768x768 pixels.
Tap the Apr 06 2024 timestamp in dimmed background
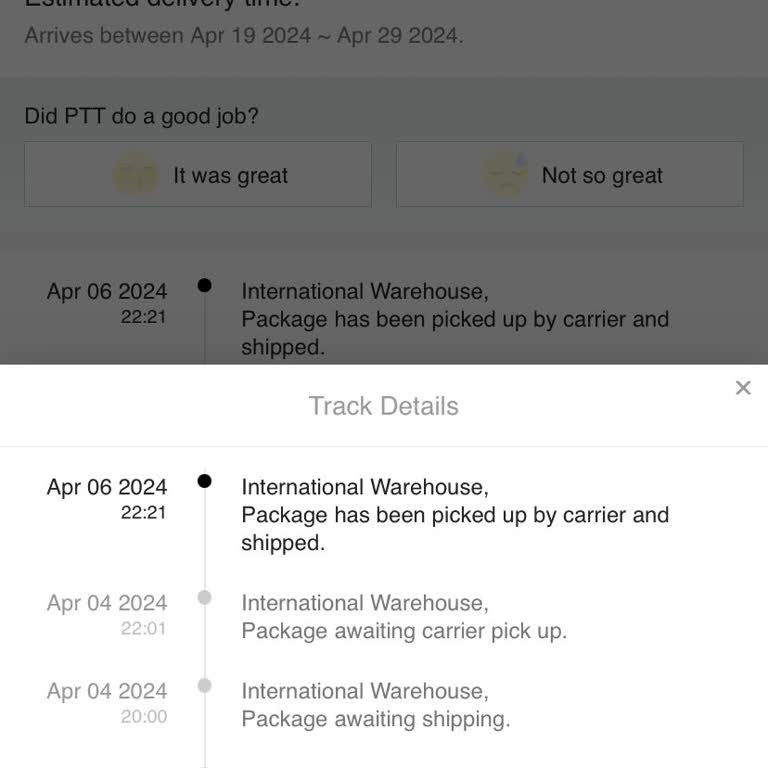(x=107, y=302)
